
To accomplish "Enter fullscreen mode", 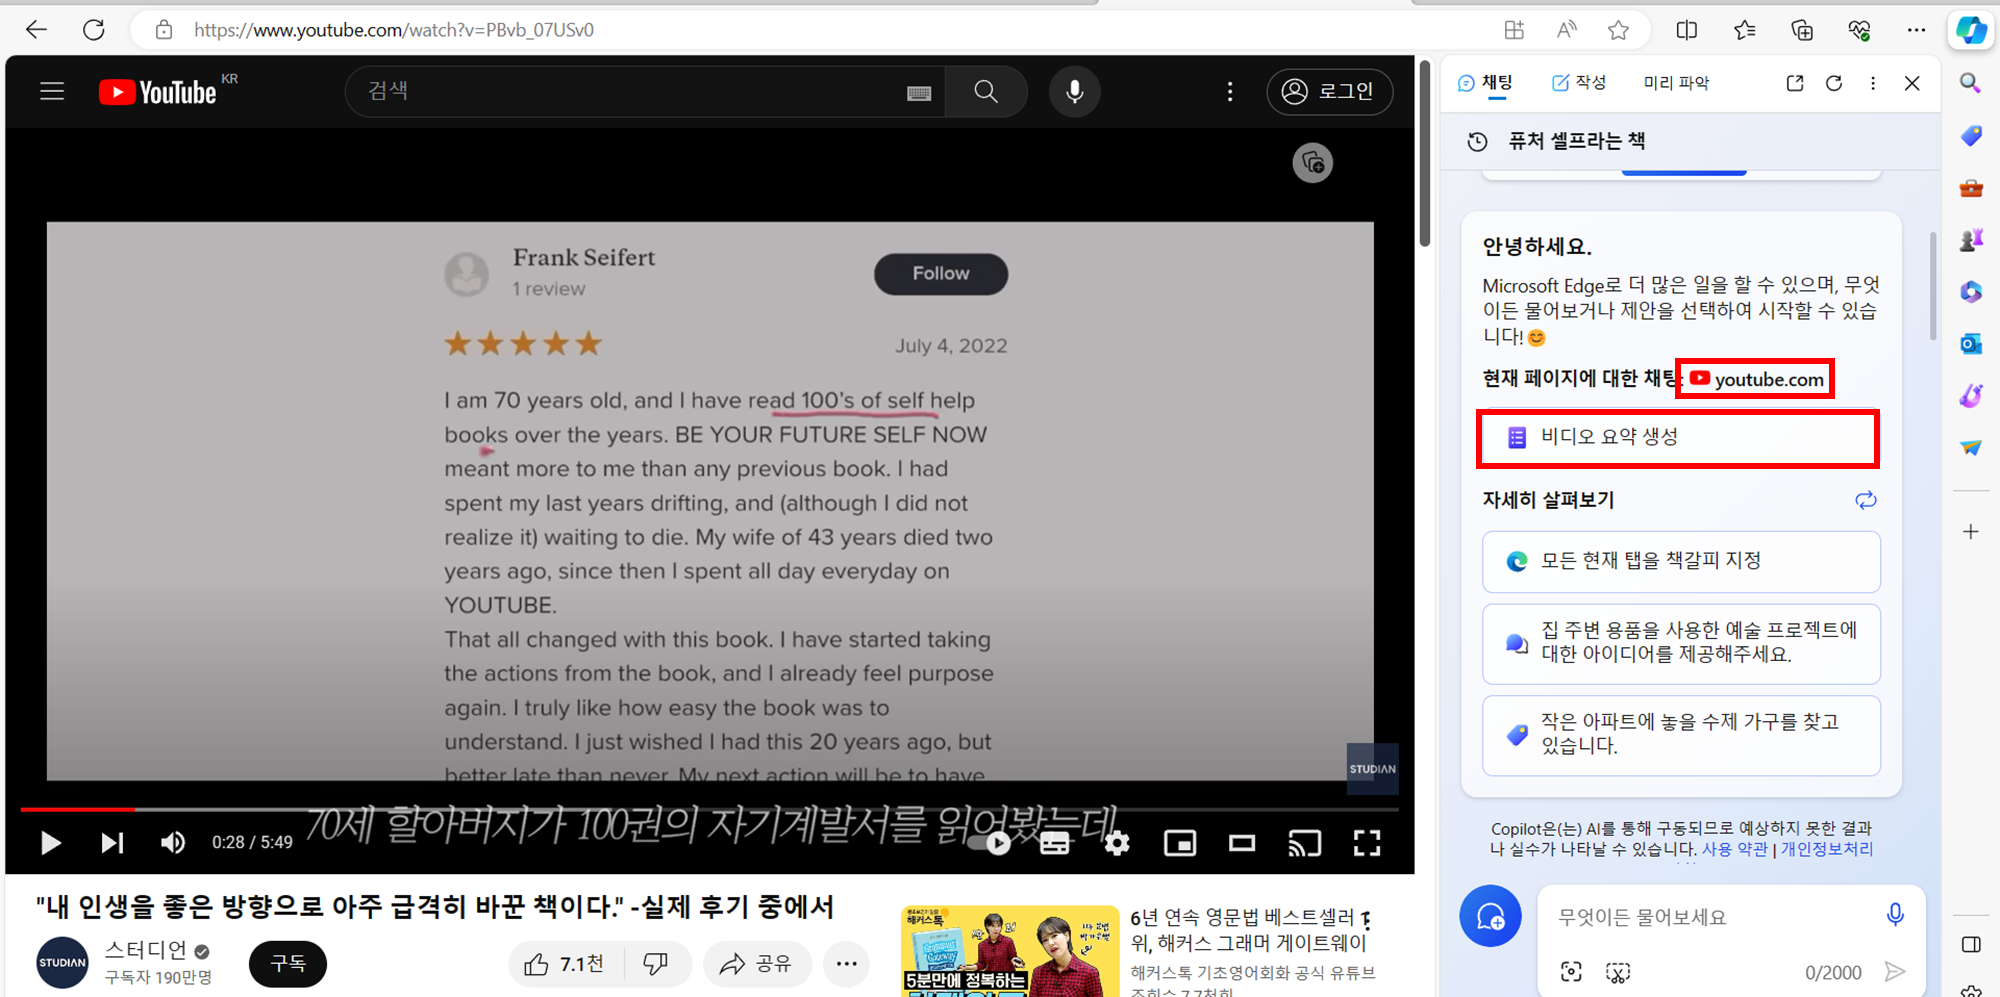I will [x=1367, y=843].
